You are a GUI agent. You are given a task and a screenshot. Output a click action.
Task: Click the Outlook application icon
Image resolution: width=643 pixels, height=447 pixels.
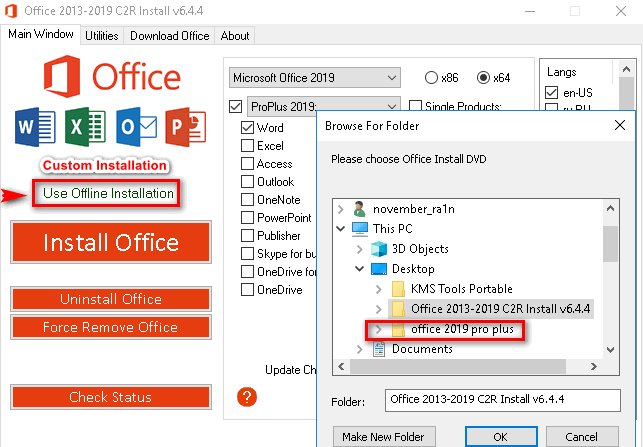click(x=136, y=127)
